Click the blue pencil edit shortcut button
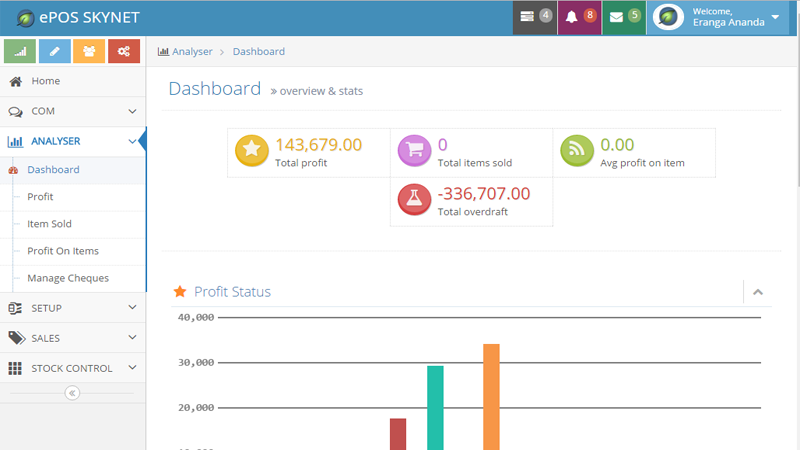 [x=55, y=51]
